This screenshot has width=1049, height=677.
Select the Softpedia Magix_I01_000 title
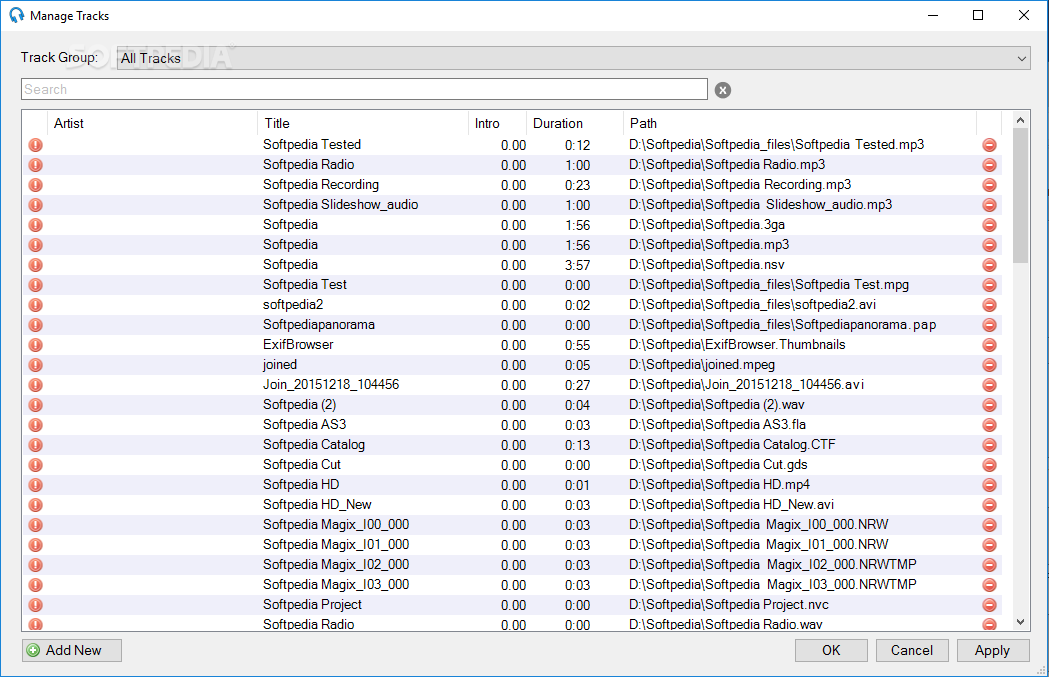tap(336, 545)
